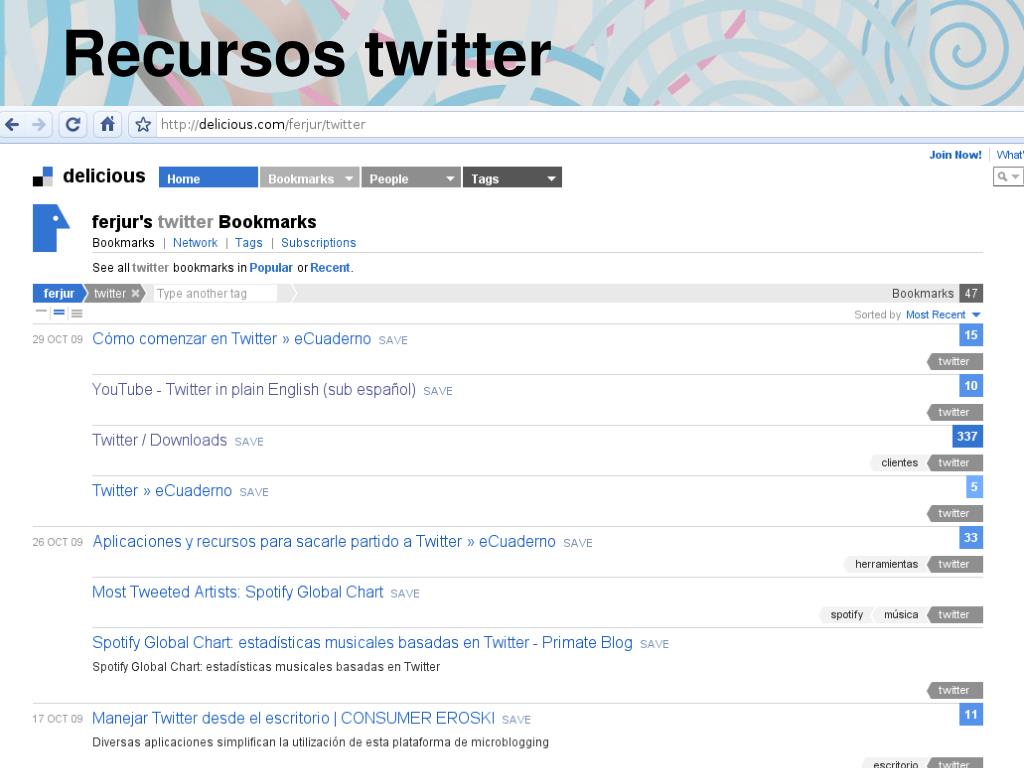Go forward with the browser forward arrow

tap(39, 124)
